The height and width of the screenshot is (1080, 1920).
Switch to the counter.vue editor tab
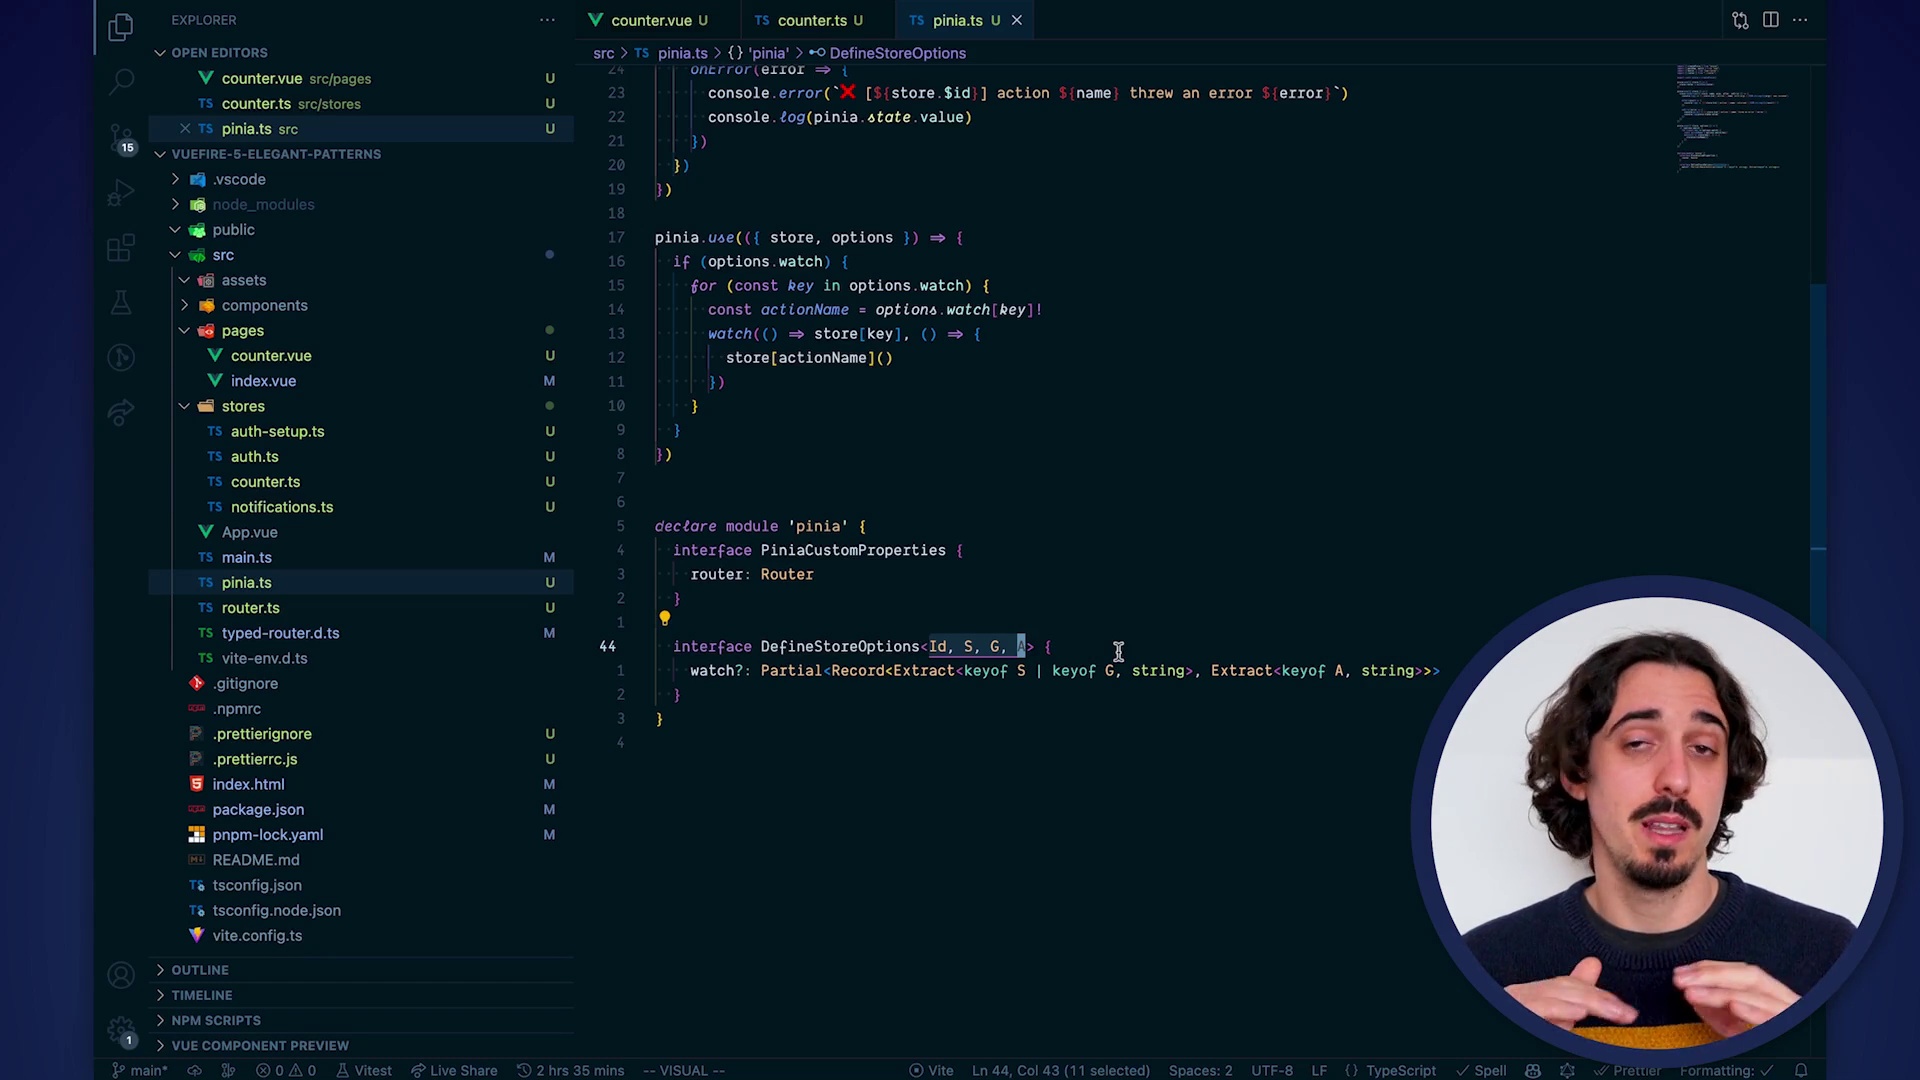(650, 20)
